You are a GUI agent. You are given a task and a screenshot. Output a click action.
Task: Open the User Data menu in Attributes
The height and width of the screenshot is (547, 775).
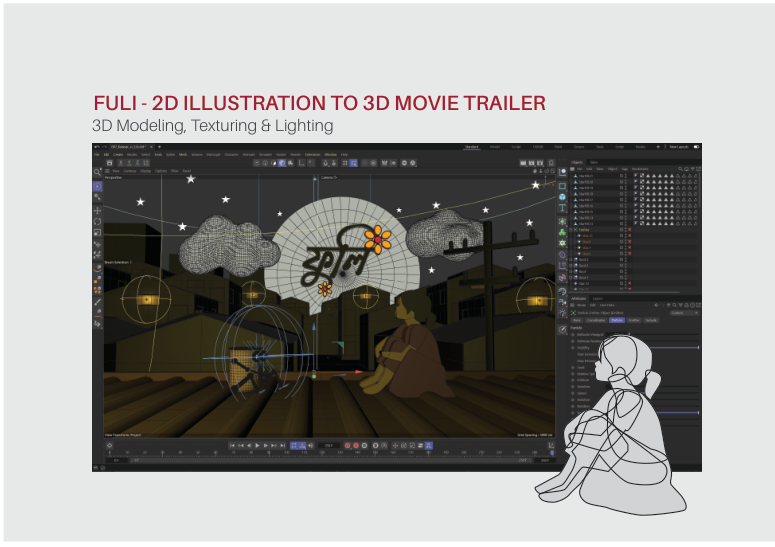[607, 305]
